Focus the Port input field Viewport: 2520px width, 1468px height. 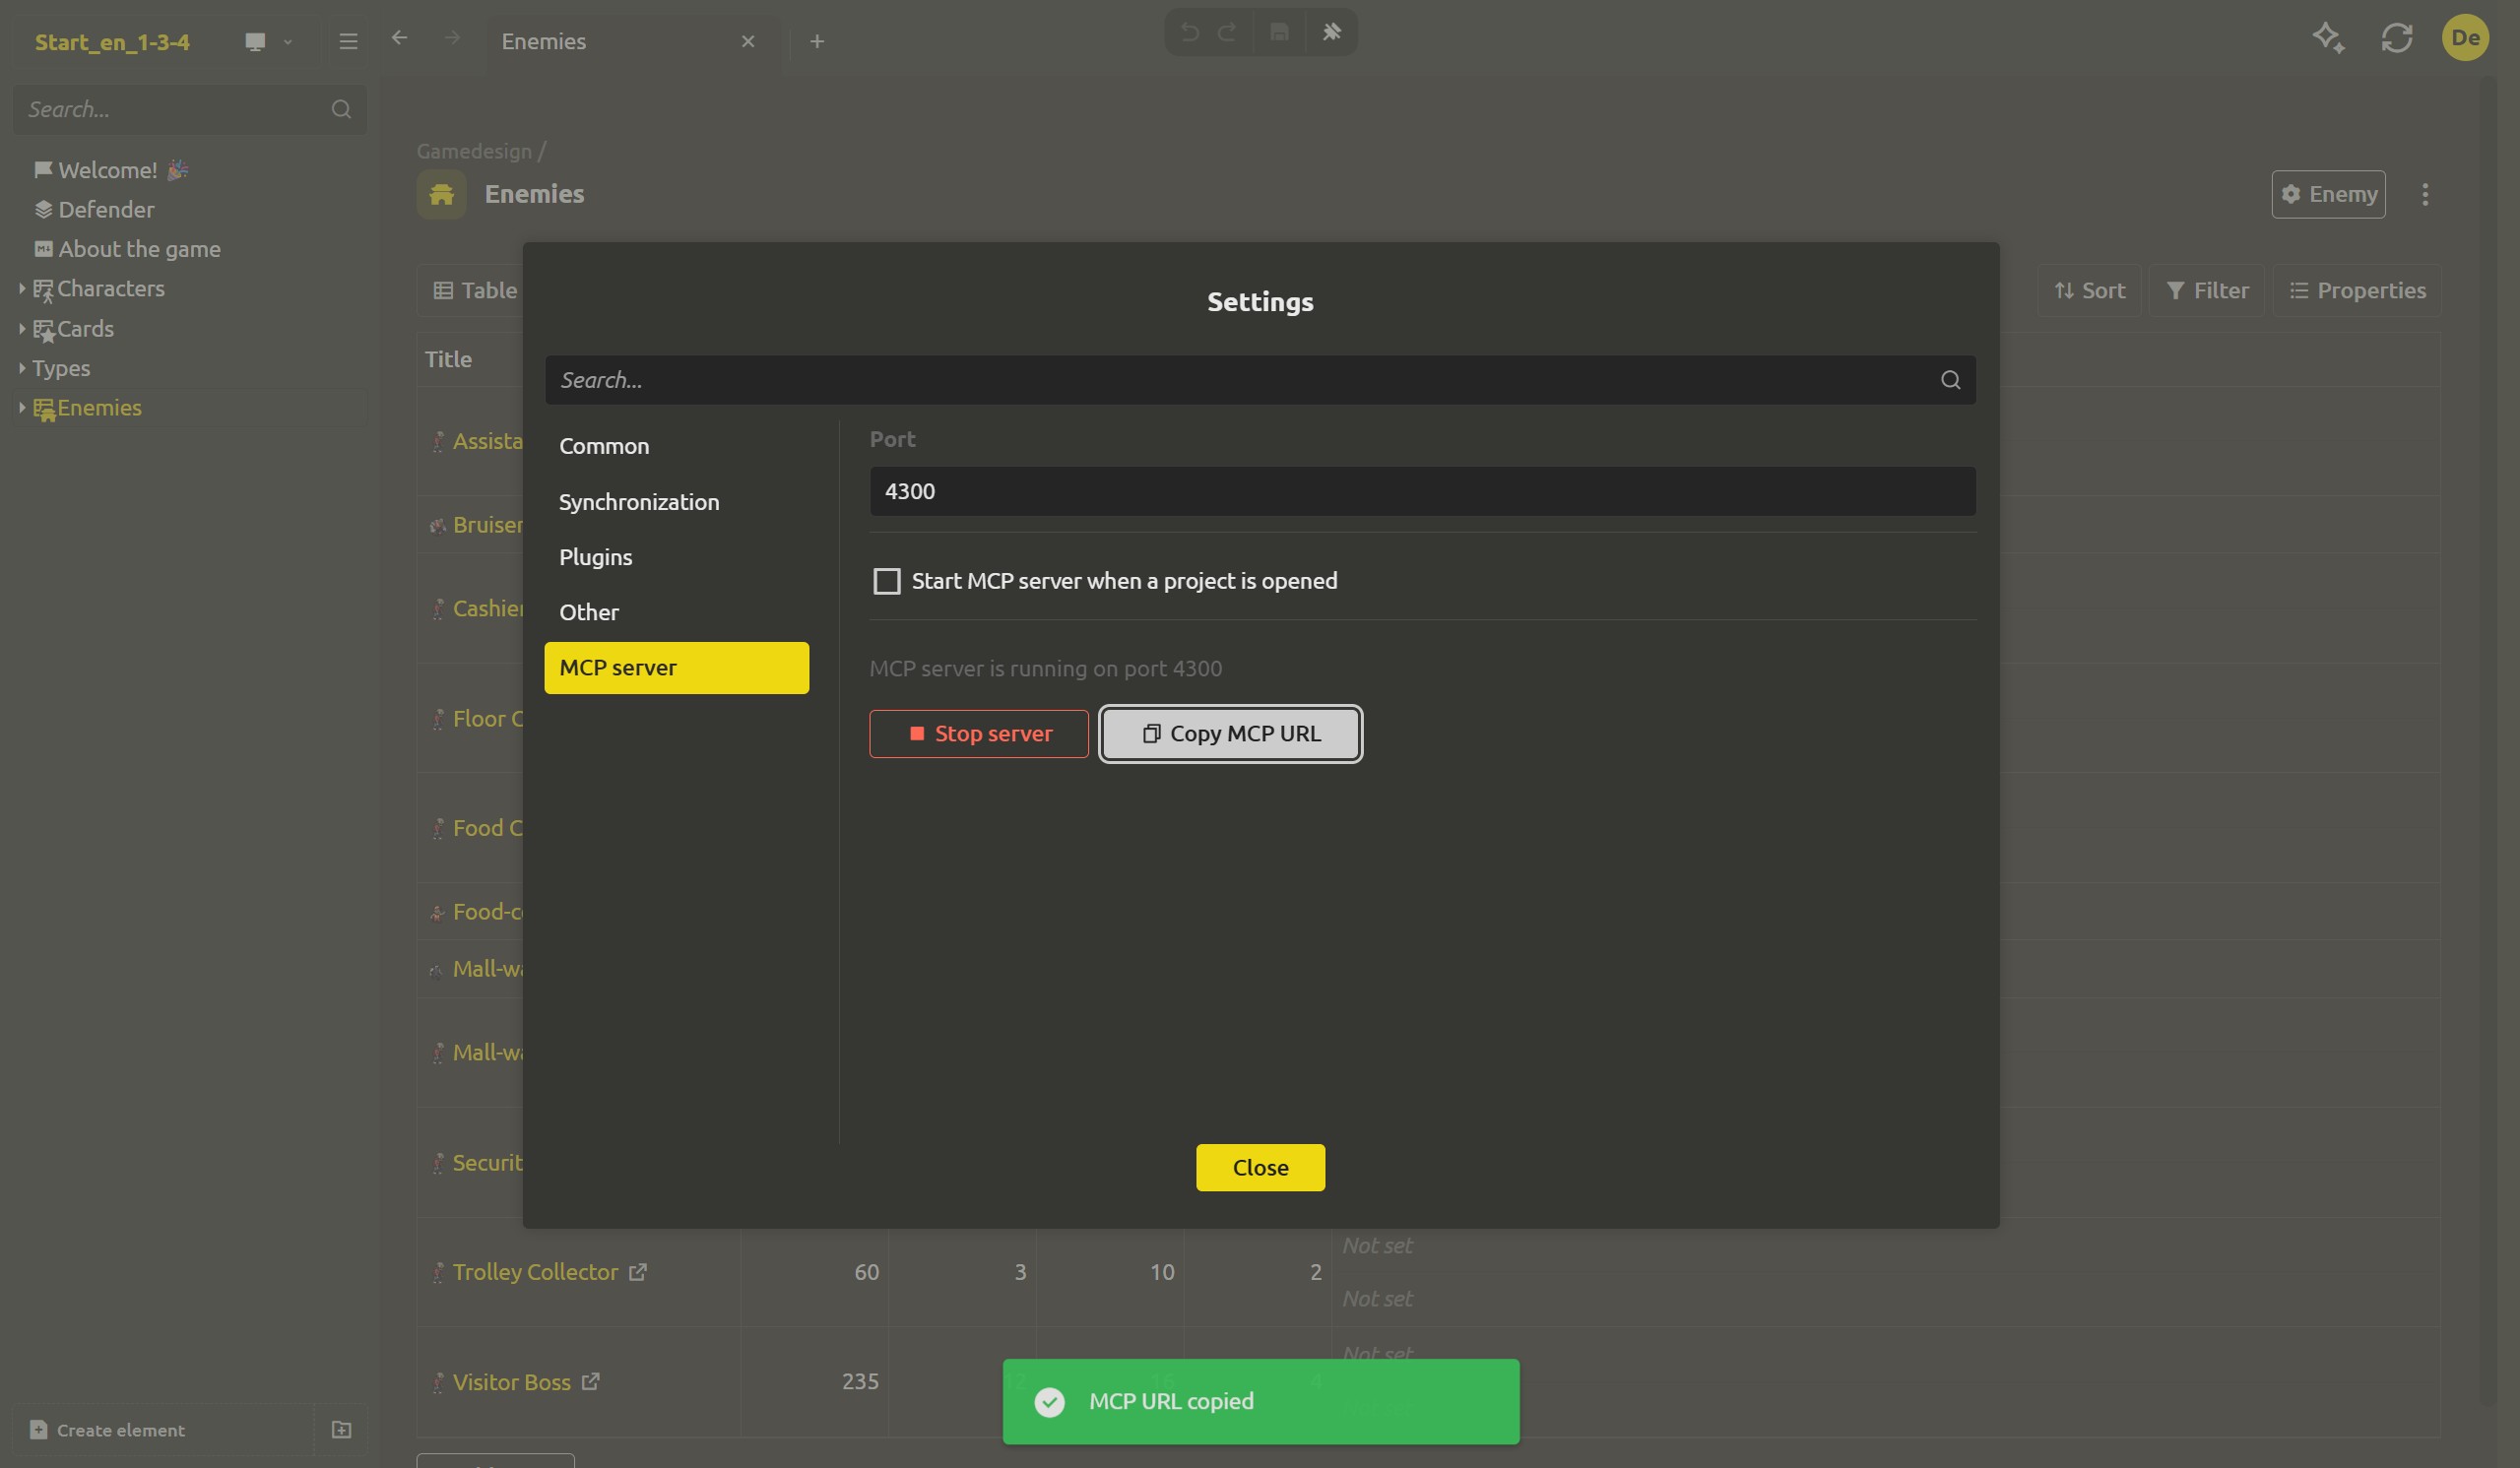(x=1422, y=491)
